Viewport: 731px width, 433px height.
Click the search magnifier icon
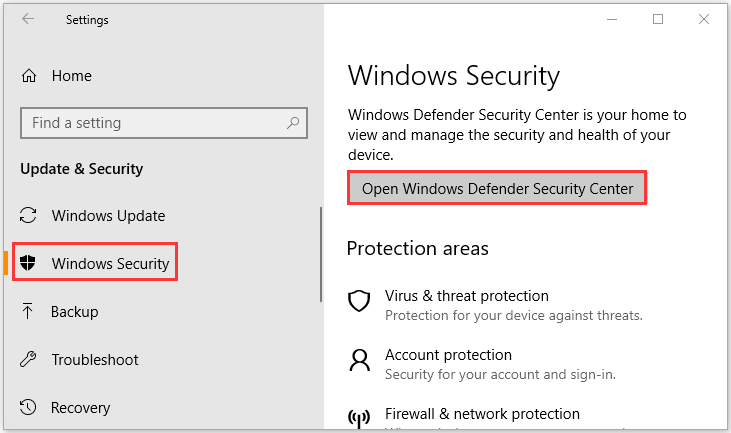point(293,123)
